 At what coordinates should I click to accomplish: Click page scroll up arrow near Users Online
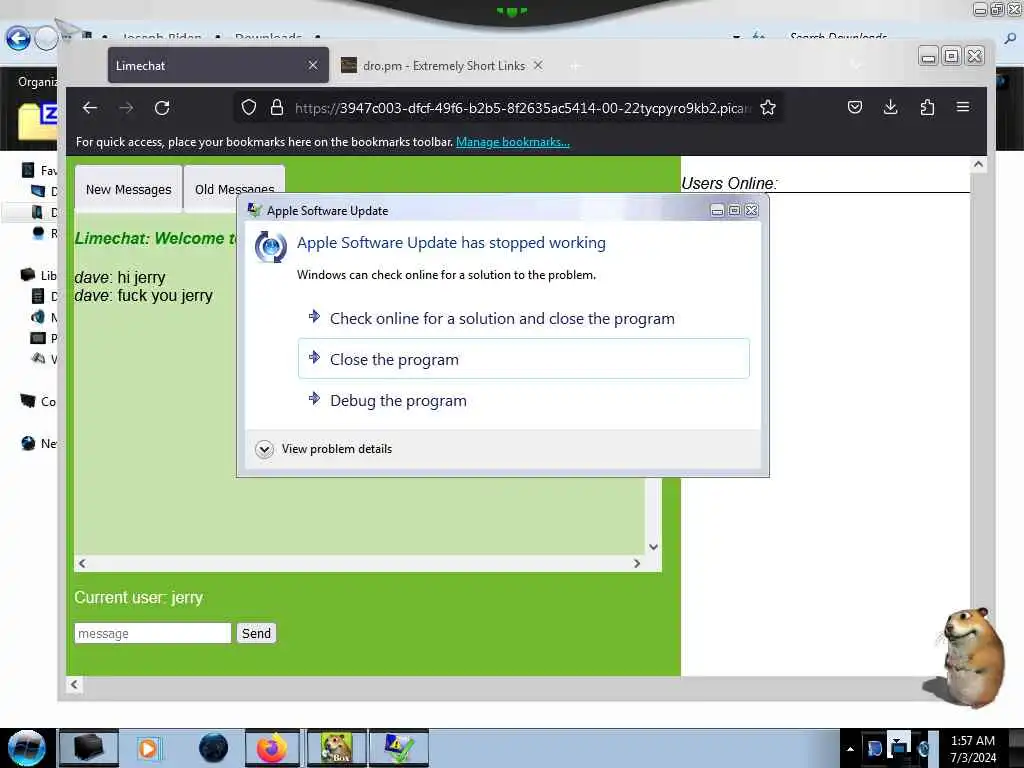click(978, 165)
